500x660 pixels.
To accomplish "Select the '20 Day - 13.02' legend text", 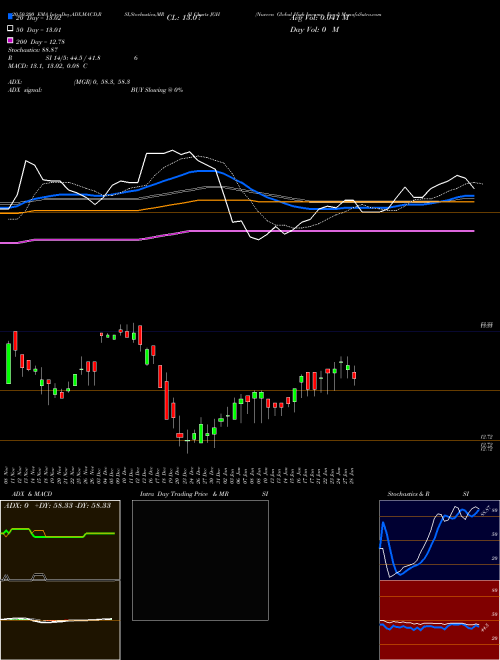I will 39,18.
